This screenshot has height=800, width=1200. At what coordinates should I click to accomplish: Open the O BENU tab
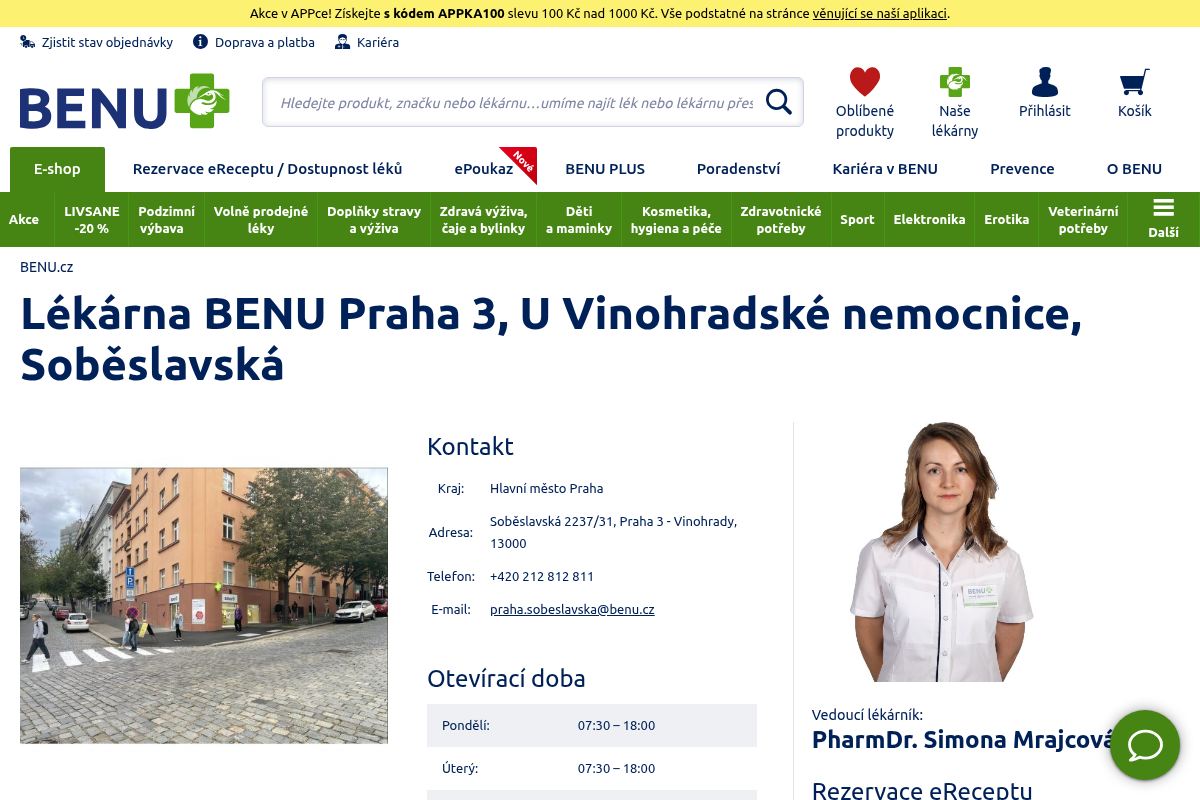click(1134, 169)
